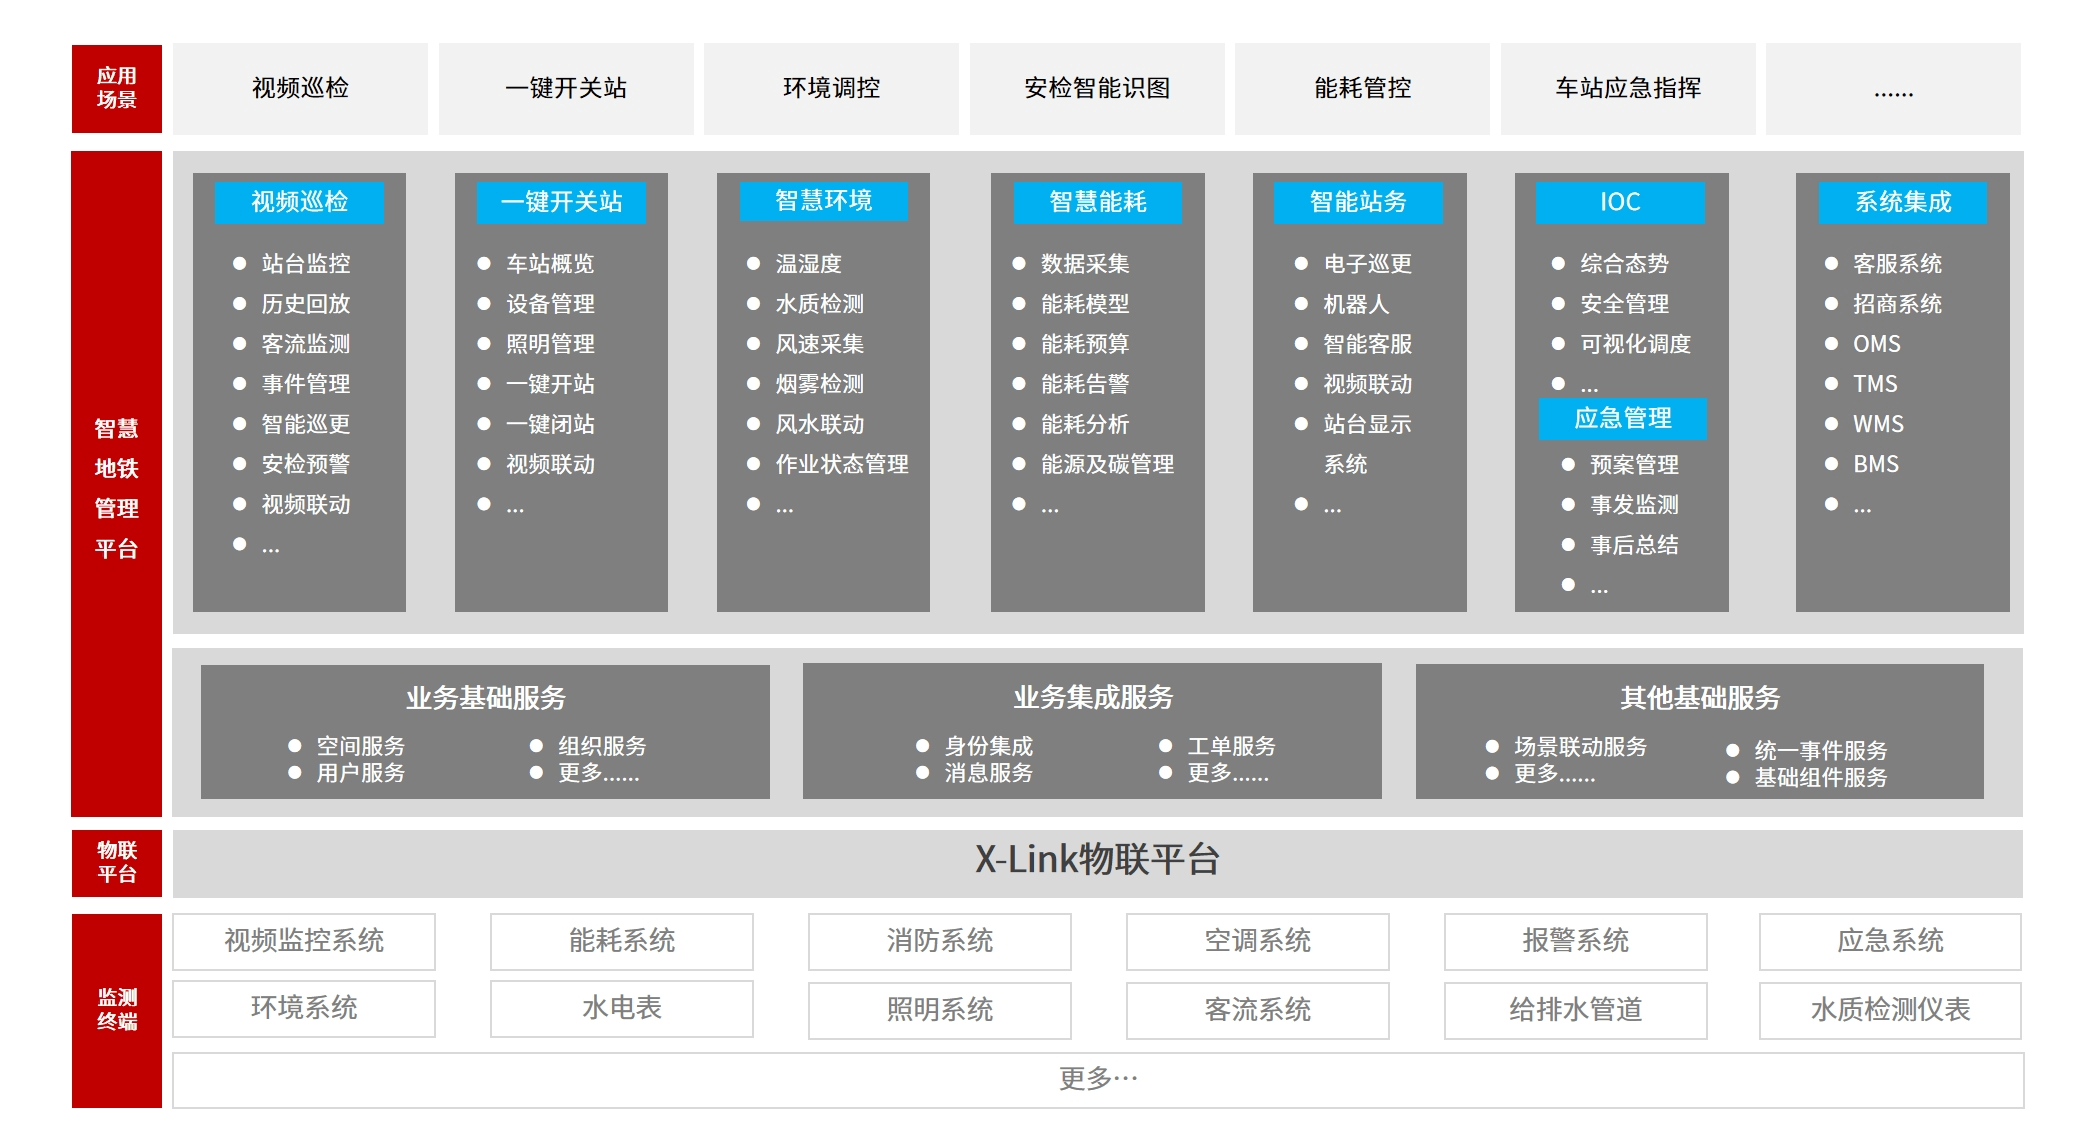Click the 照明管理 list item
2097x1139 pixels.
pos(550,344)
